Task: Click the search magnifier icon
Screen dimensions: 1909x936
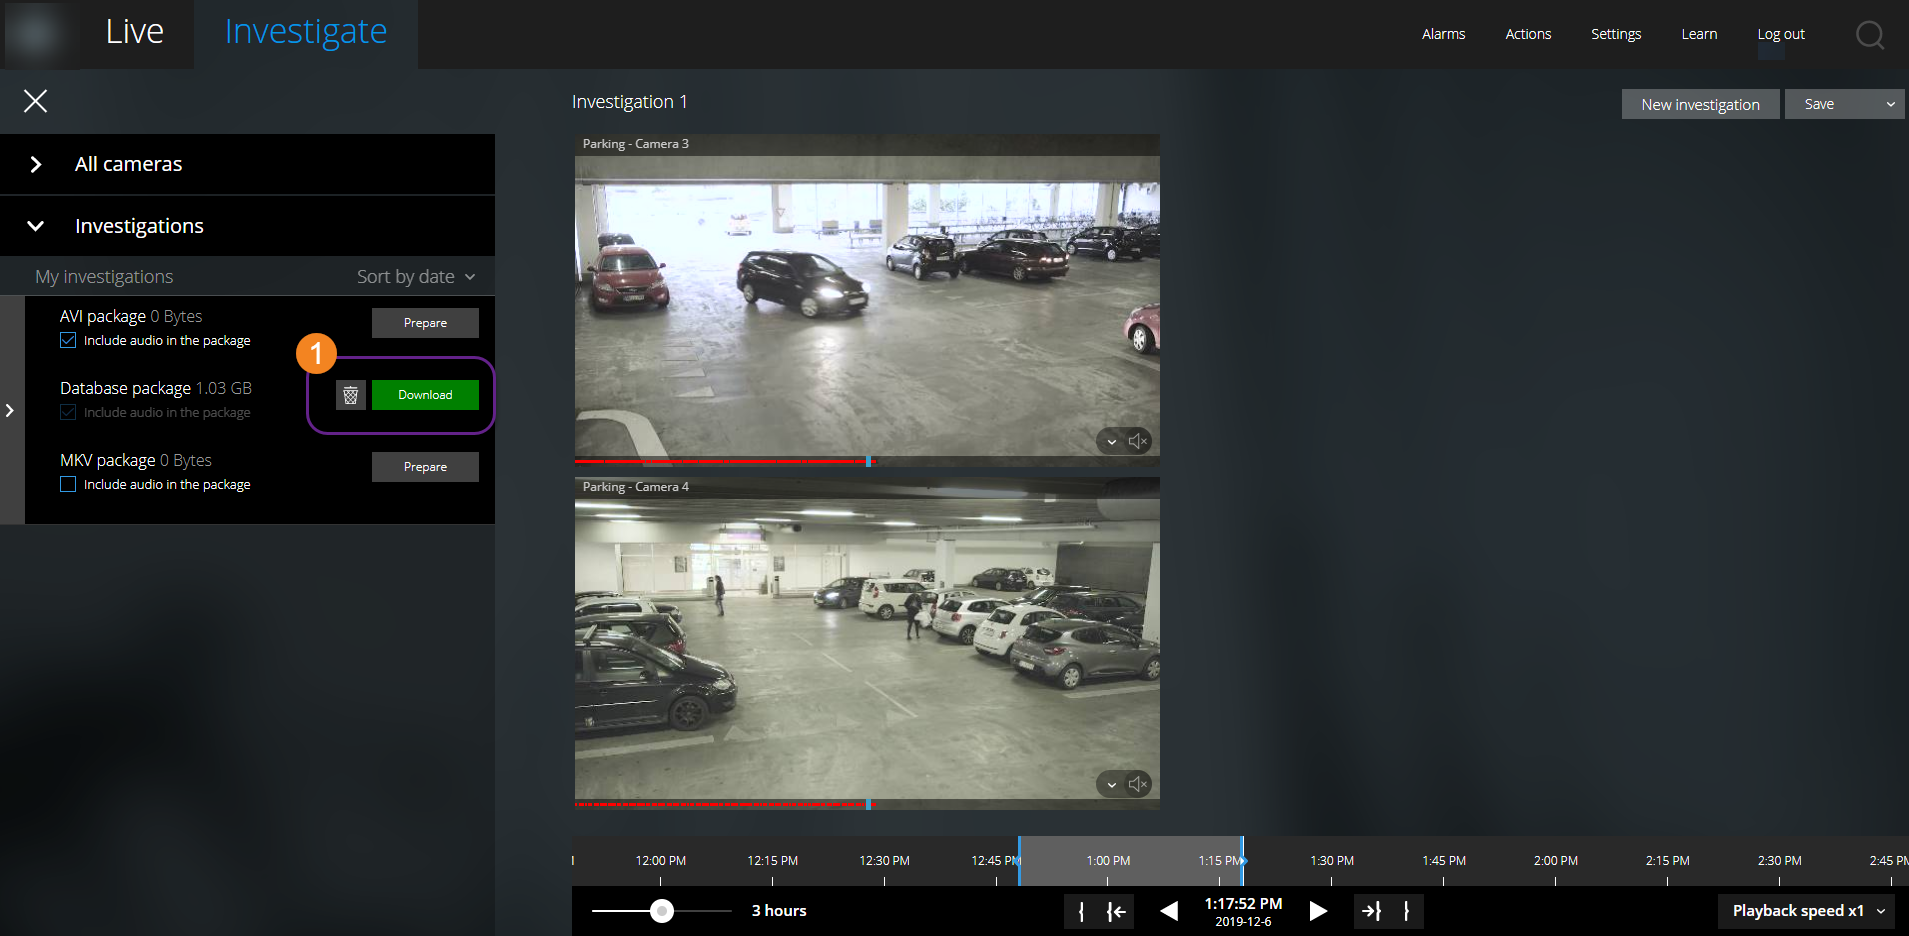Action: point(1869,35)
